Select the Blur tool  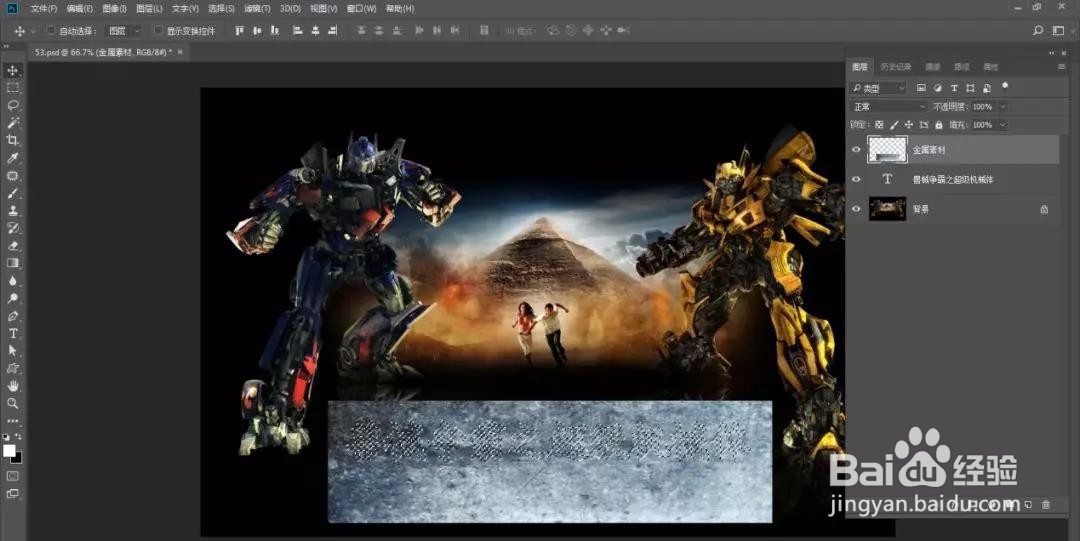point(12,280)
